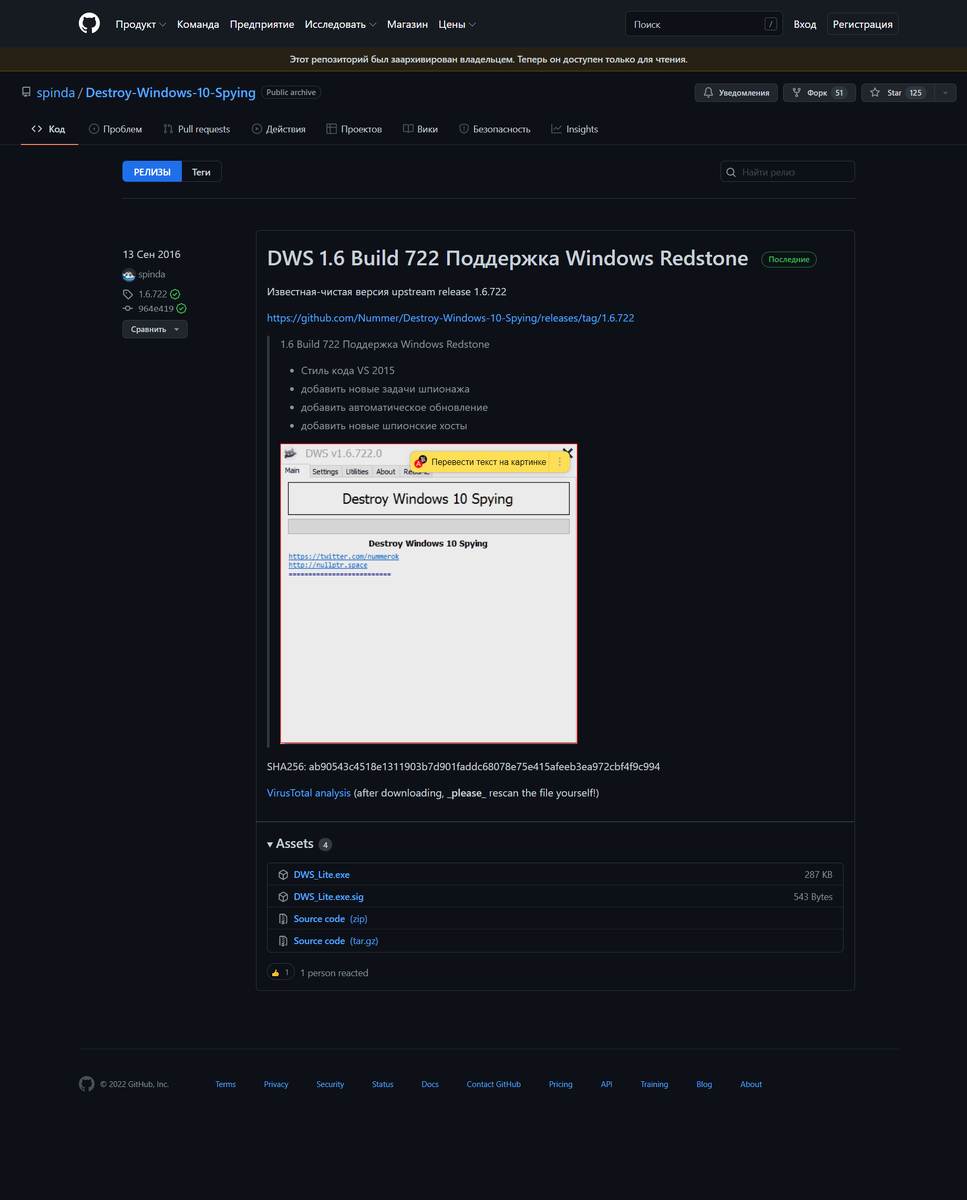Download Source code zip archive
Screen dimensions: 967x1200
tap(331, 919)
